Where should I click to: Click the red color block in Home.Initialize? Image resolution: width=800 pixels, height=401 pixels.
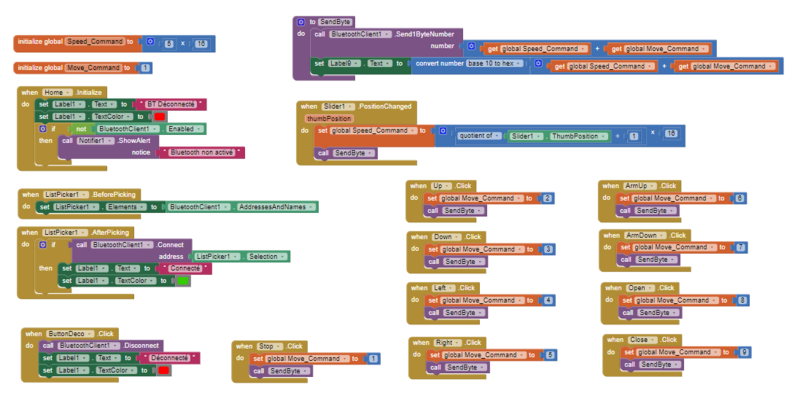click(159, 117)
